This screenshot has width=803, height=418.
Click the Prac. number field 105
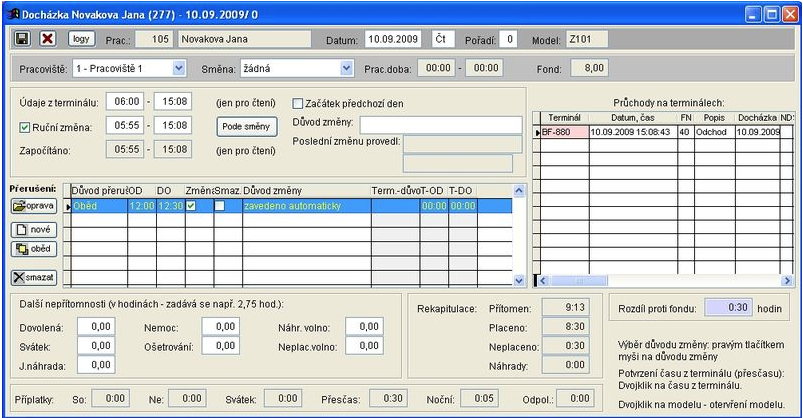[x=155, y=39]
